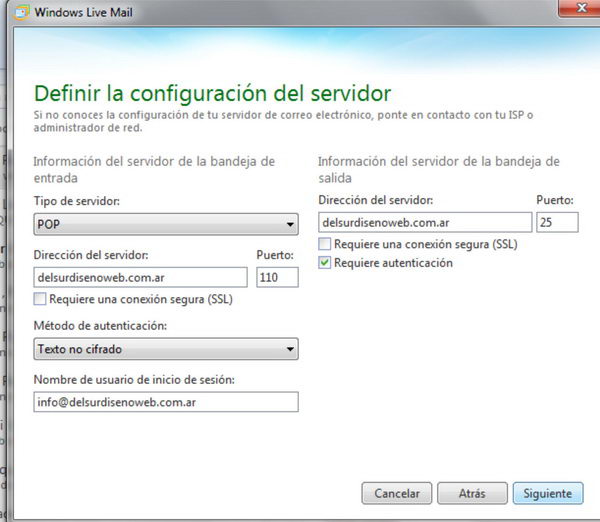The height and width of the screenshot is (522, 600).
Task: Click the Tipo de servidor label
Action: (x=77, y=201)
